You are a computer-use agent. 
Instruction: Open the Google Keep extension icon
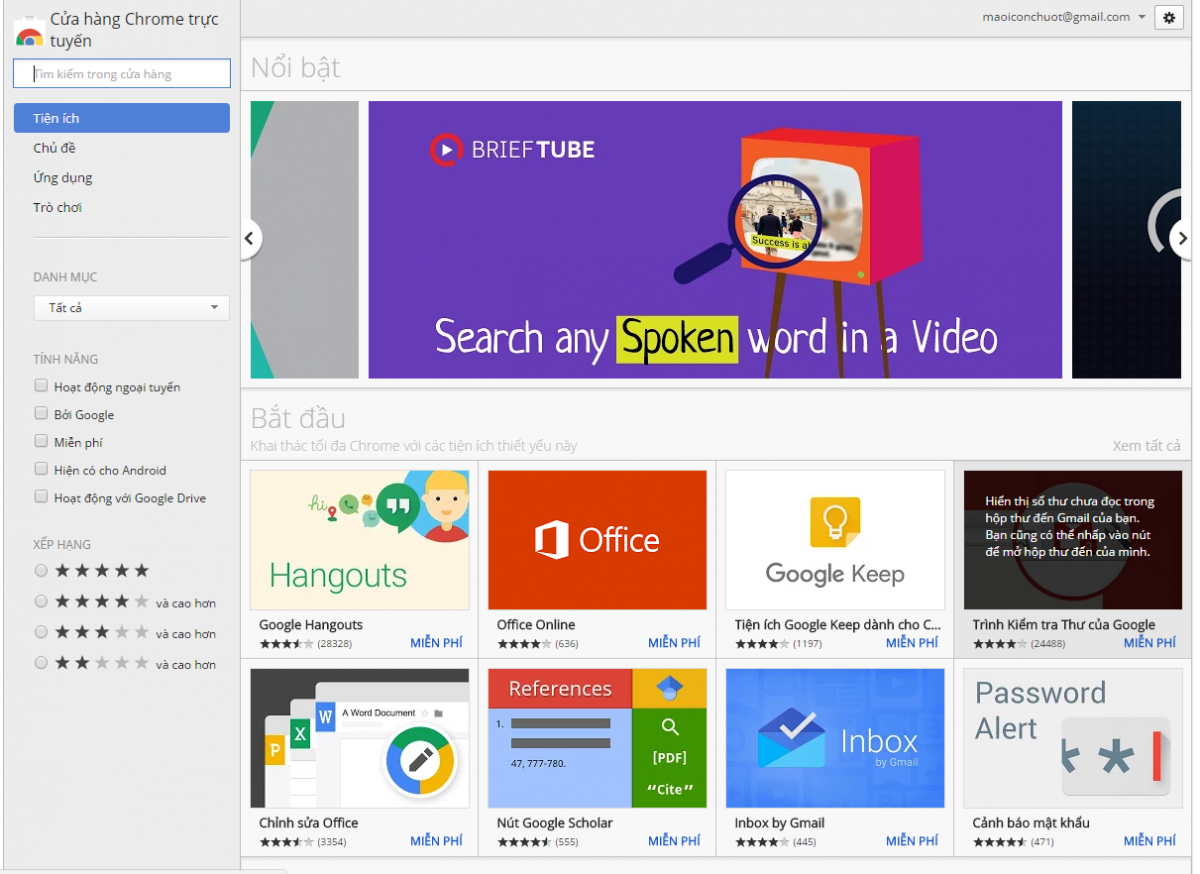[835, 540]
